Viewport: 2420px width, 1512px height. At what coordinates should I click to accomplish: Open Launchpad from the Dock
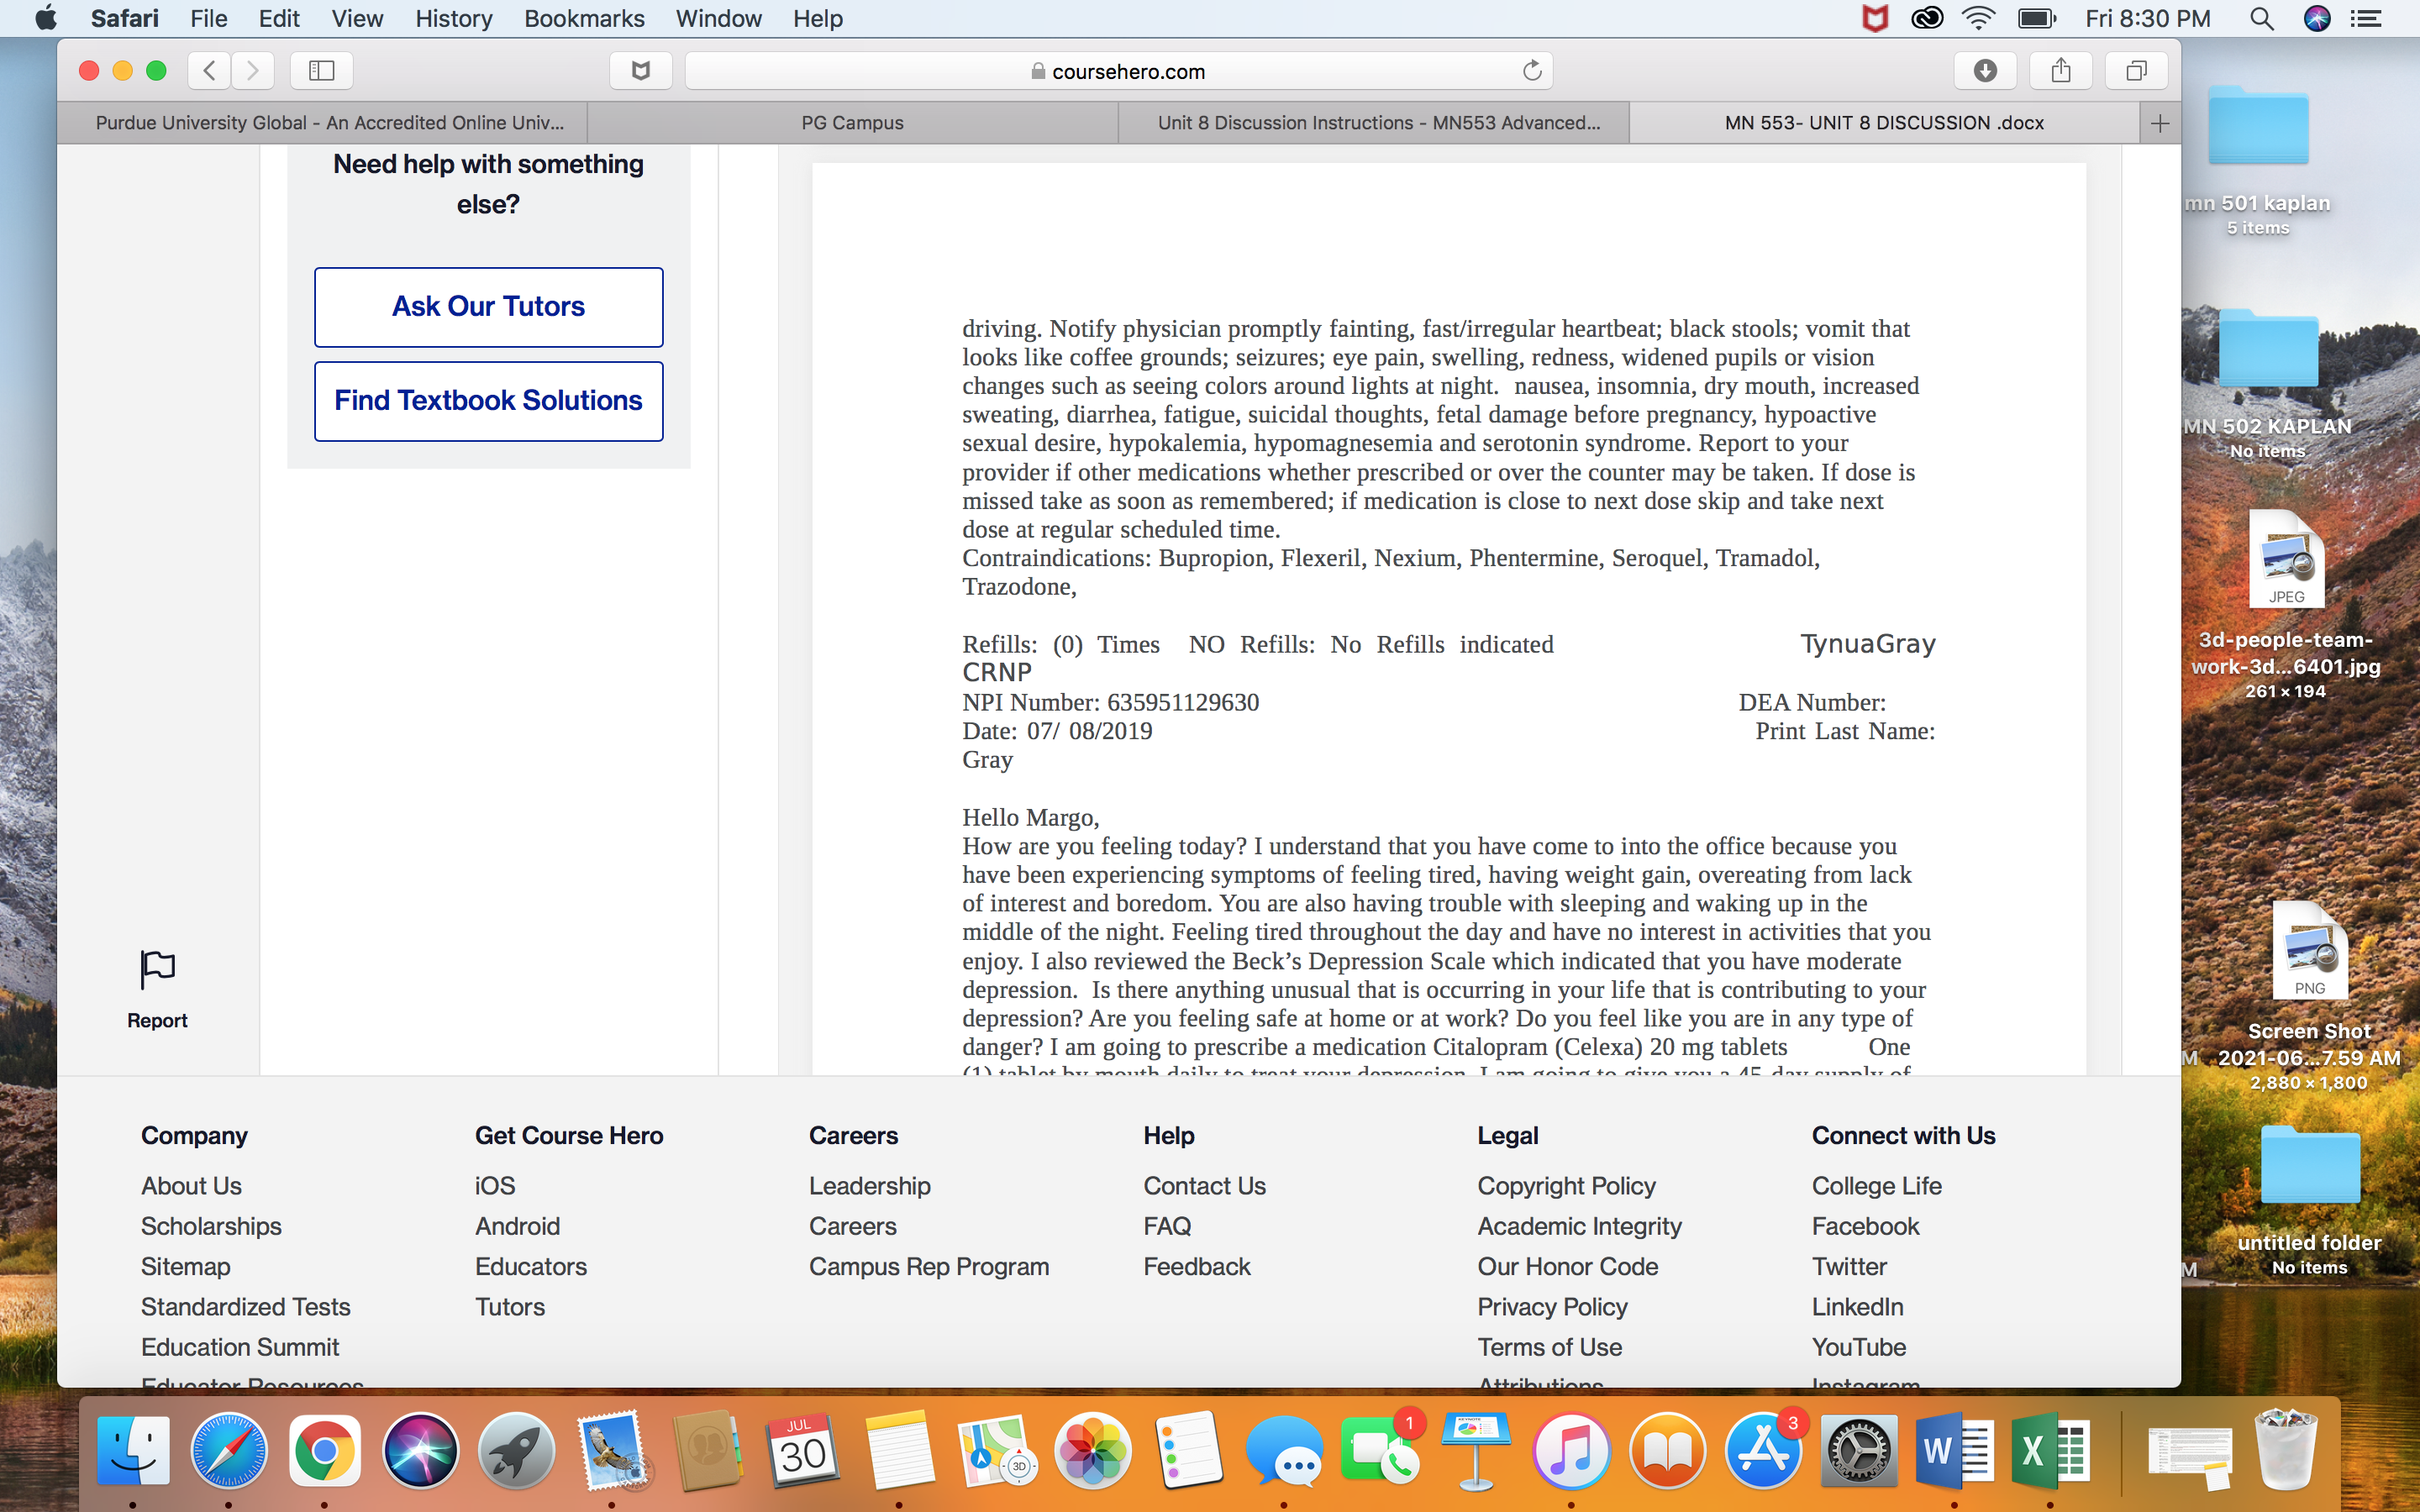(x=516, y=1451)
